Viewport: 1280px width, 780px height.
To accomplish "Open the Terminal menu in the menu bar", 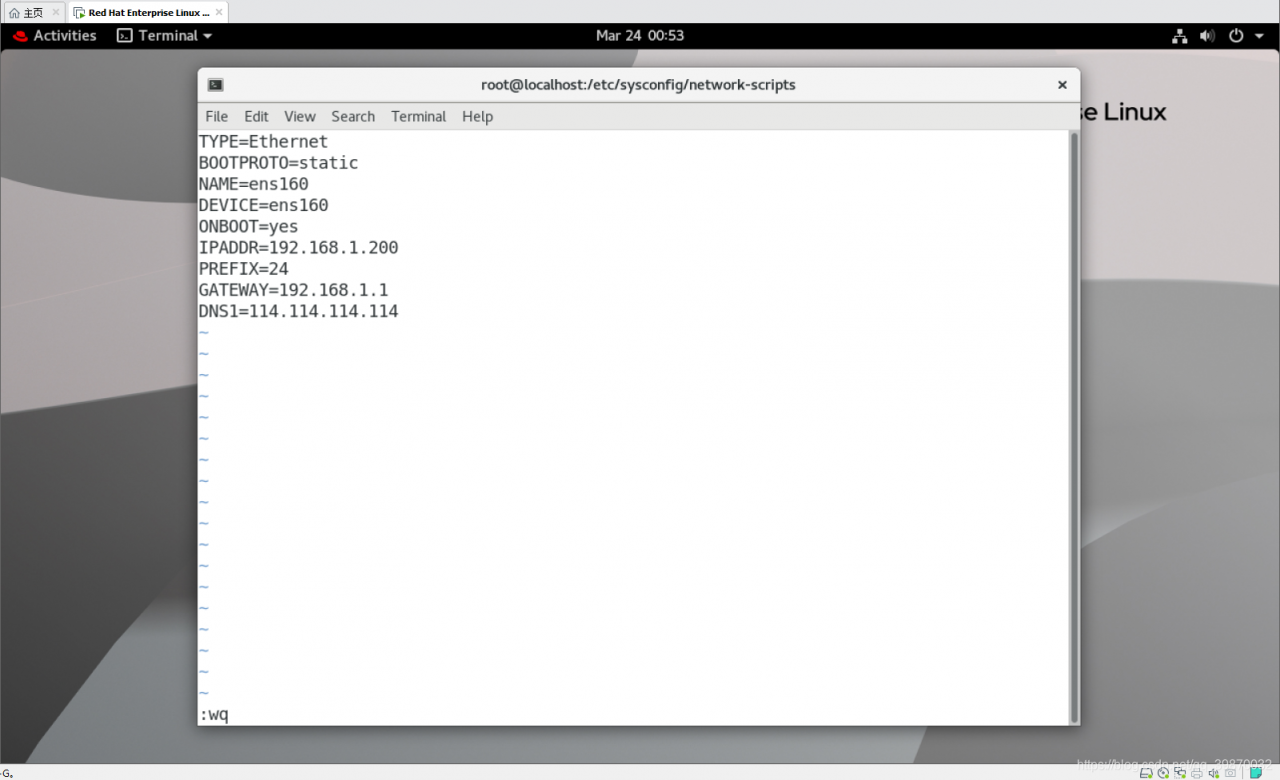I will click(x=419, y=116).
